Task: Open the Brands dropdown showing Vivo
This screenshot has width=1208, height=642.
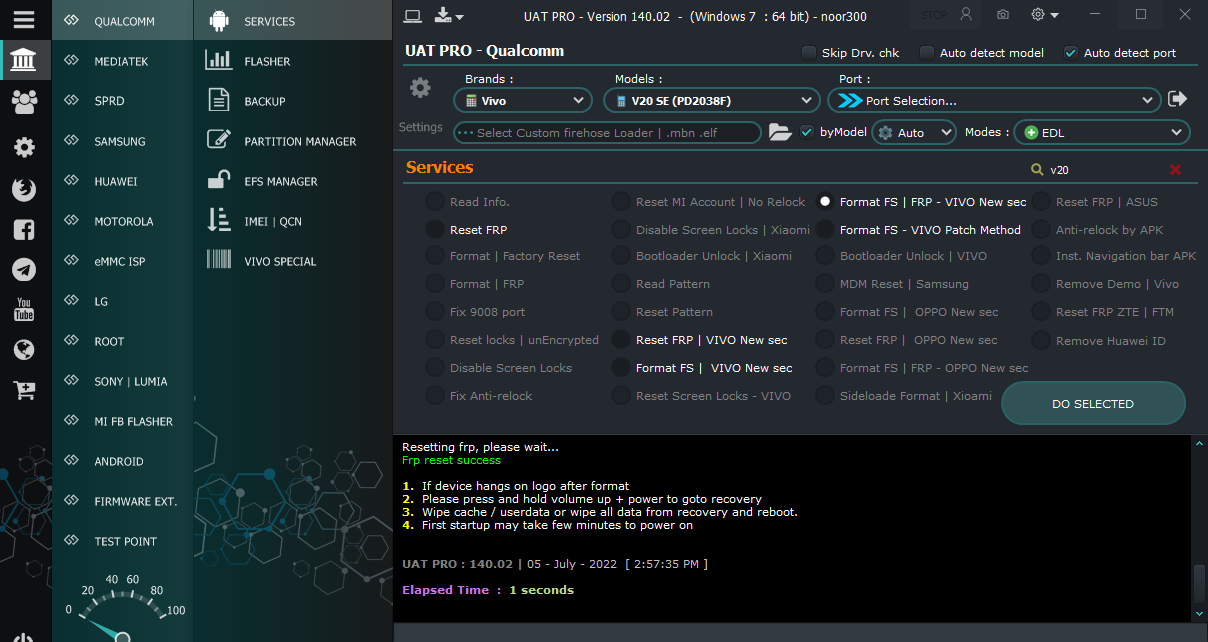Action: [524, 100]
